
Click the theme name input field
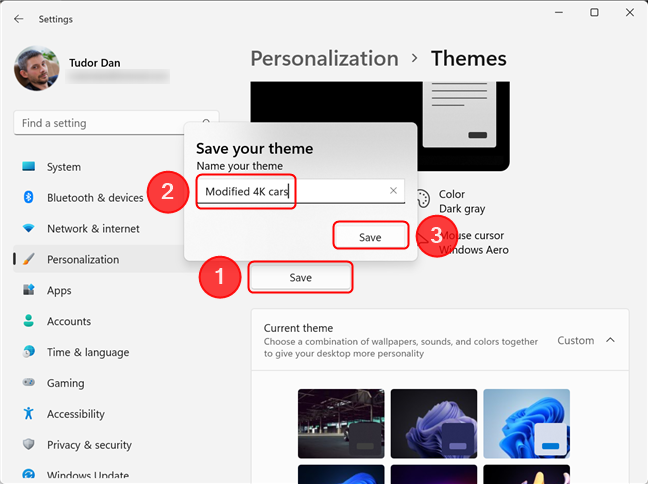pos(300,191)
